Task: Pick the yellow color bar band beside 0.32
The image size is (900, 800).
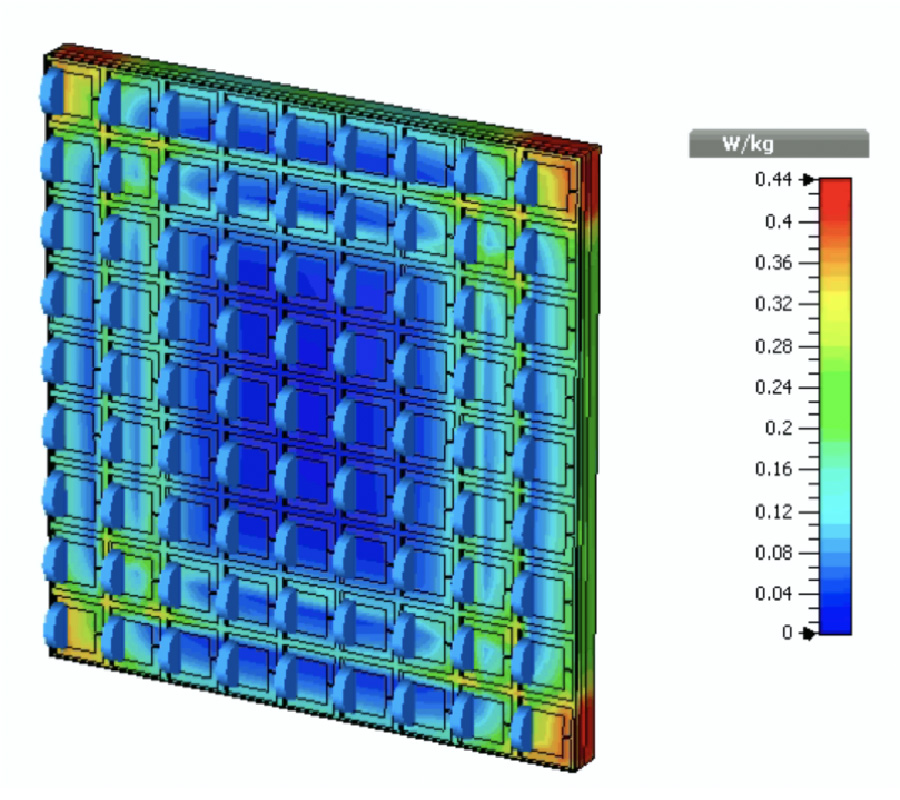Action: [837, 304]
